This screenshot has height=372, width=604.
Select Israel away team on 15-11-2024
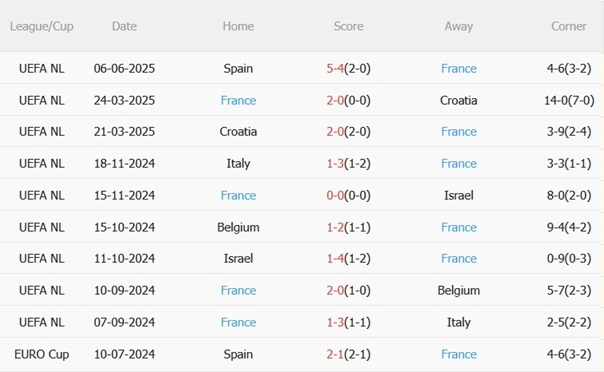(x=458, y=196)
